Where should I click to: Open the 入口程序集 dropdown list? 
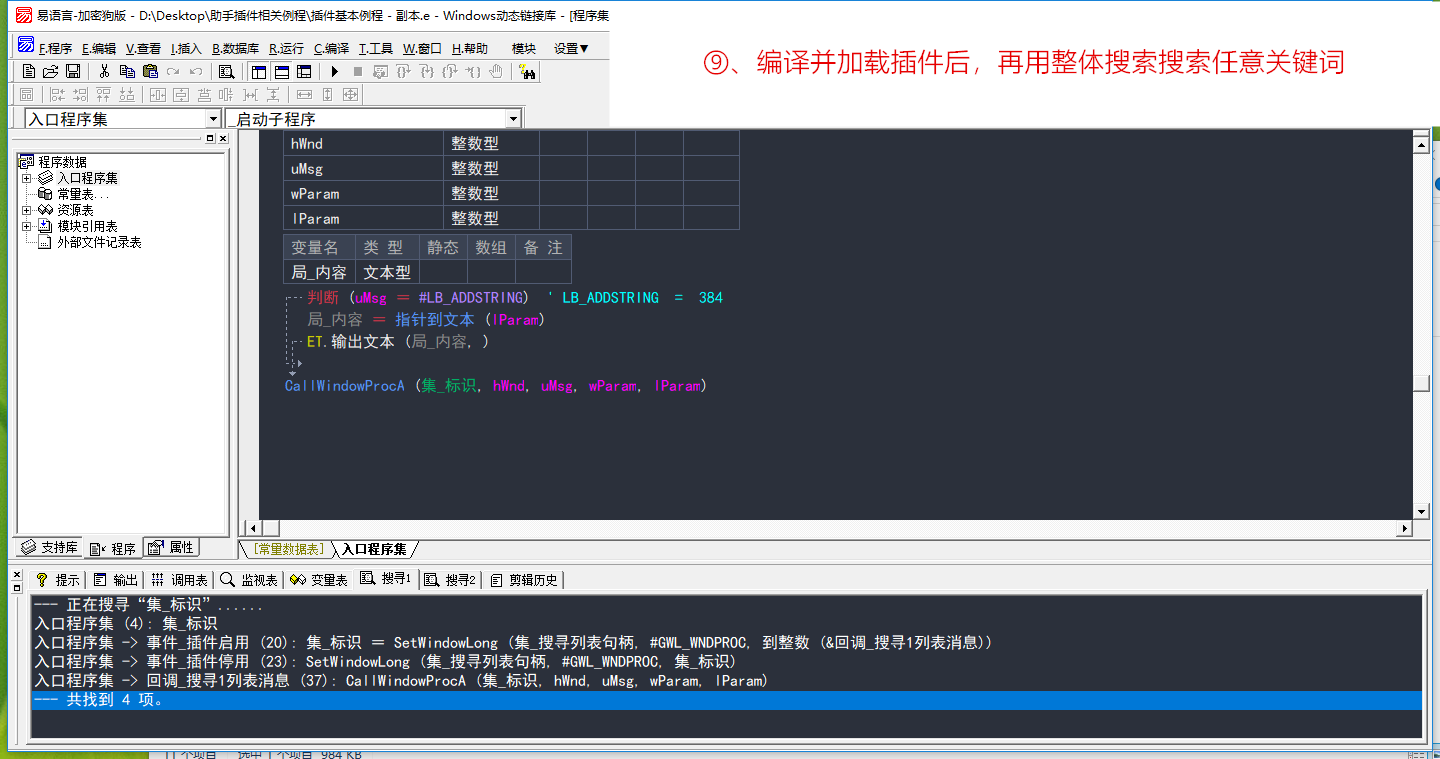coord(213,119)
